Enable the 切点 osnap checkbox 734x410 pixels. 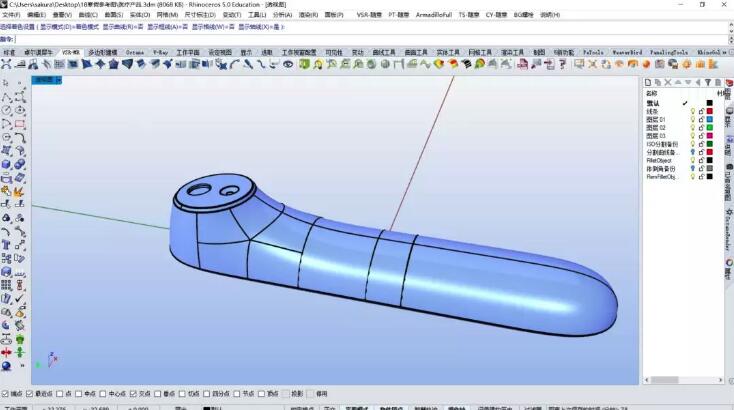(182, 394)
